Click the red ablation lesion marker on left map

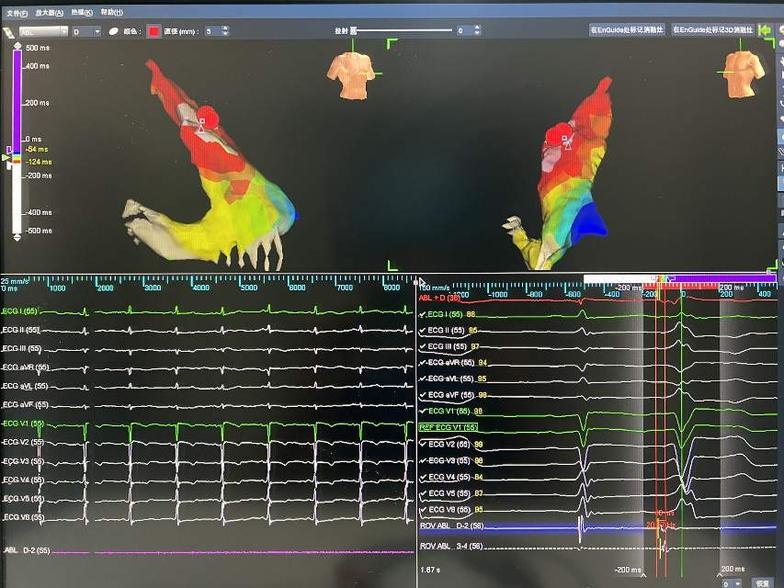coord(206,117)
